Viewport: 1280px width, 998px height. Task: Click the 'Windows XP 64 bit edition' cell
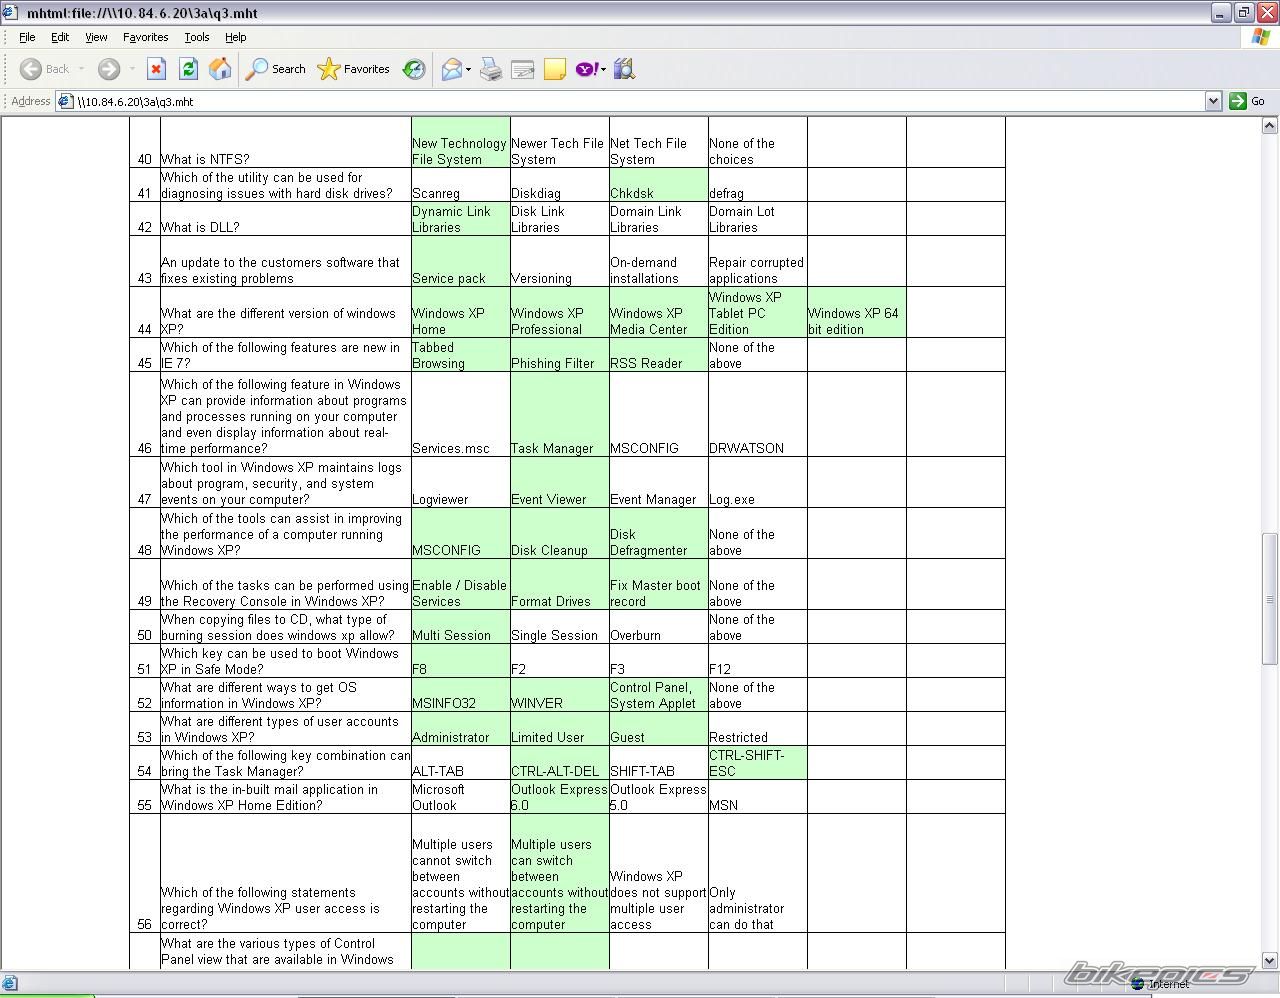pos(856,312)
